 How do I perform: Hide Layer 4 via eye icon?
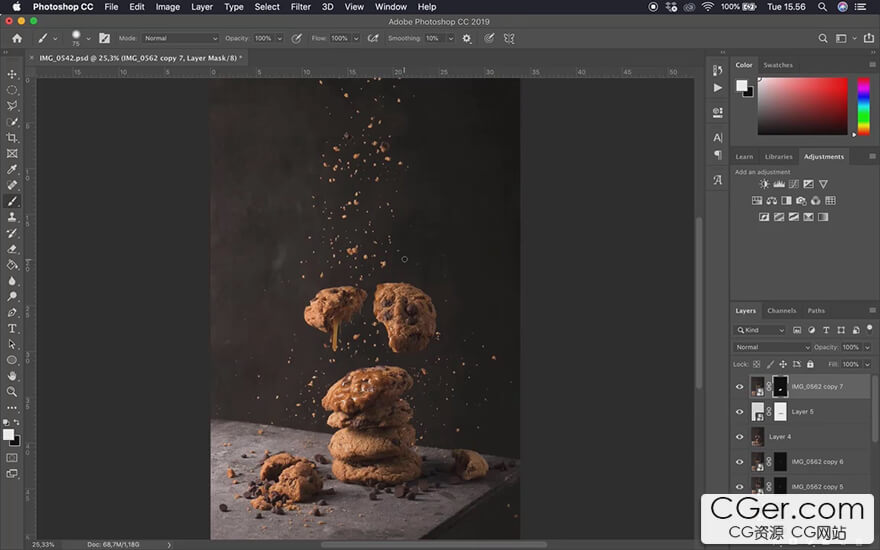pyautogui.click(x=739, y=437)
